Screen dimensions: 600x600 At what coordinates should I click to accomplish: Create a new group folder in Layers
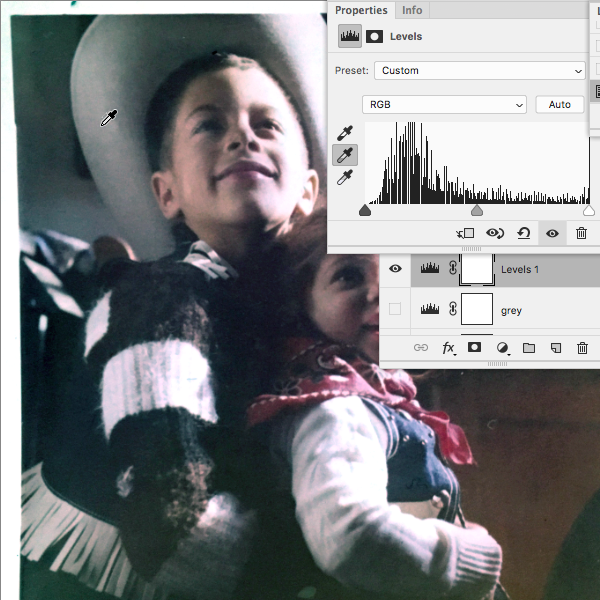529,348
